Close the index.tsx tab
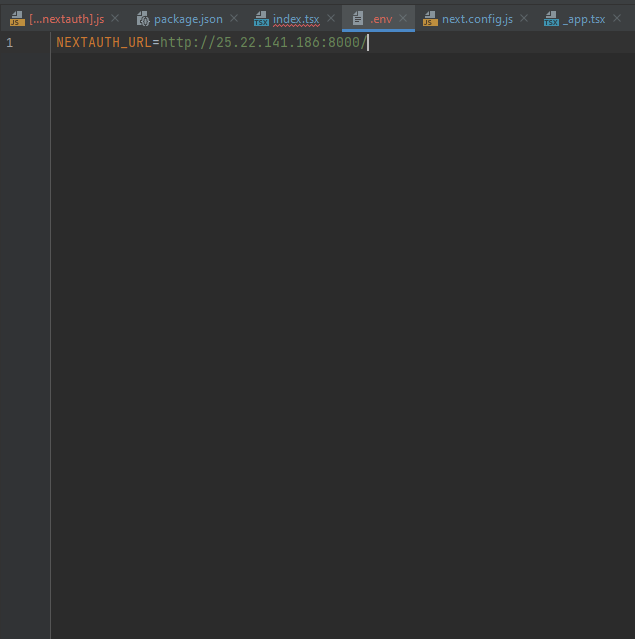Viewport: 635px width, 639px height. coord(331,18)
